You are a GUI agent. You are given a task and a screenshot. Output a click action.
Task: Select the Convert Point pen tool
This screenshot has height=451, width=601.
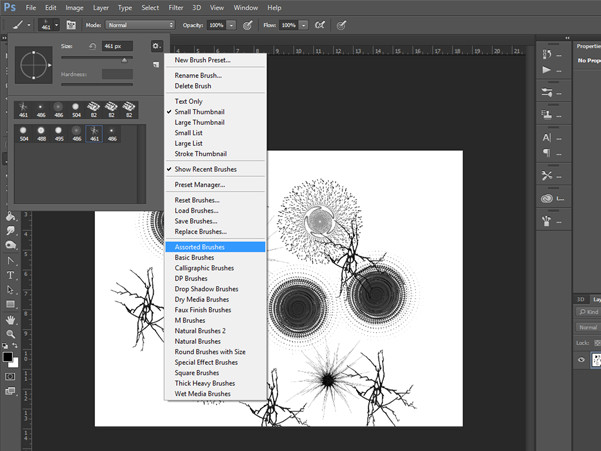click(10, 261)
